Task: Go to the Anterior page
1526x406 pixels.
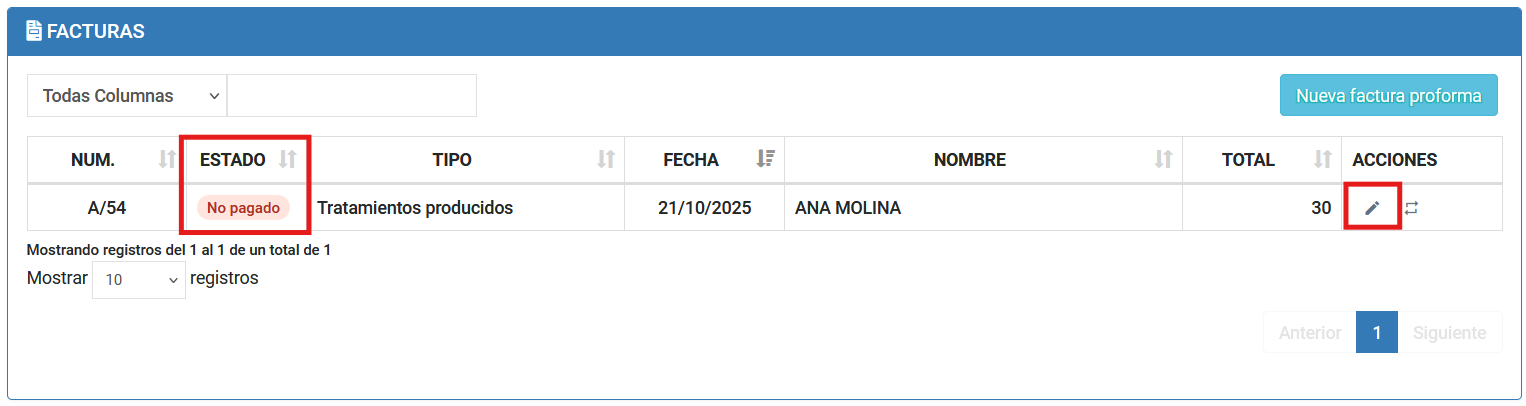Action: 1309,332
